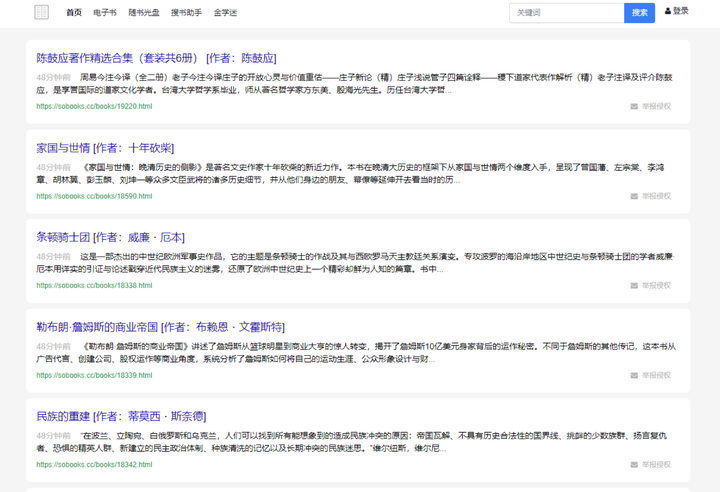Click description starting 在波兰、立陶宛、白俄罗斯和乌克兰
The height and width of the screenshot is (492, 720).
[352, 442]
